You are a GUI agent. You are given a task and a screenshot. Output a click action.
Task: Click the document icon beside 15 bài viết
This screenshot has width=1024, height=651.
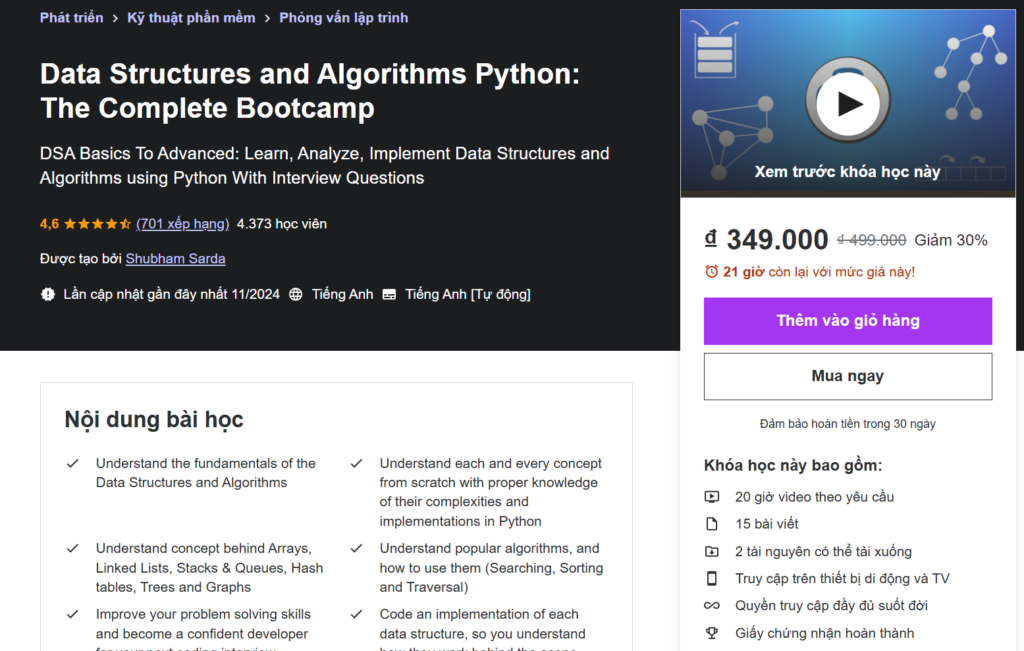pos(712,524)
